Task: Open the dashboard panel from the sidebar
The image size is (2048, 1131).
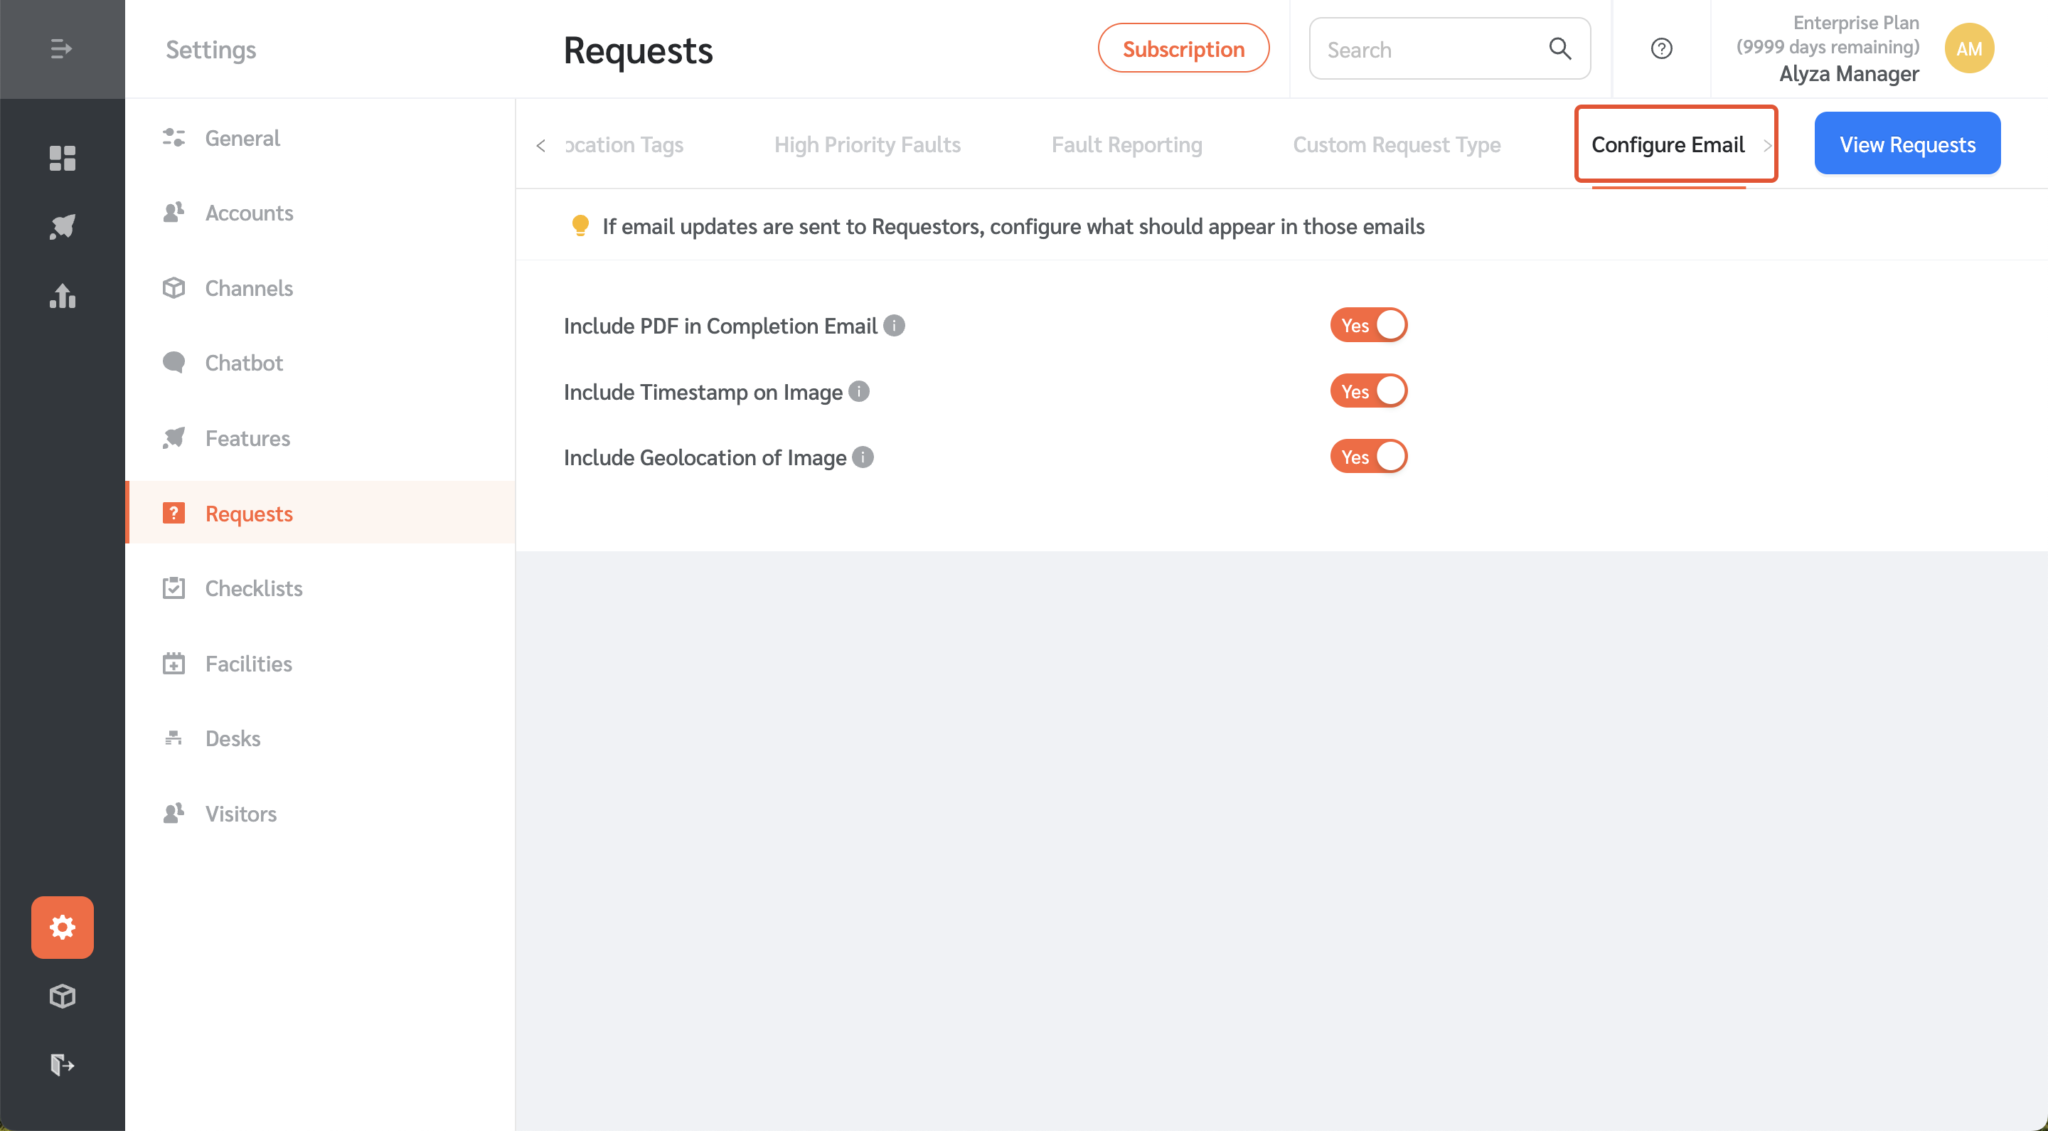Action: click(62, 157)
